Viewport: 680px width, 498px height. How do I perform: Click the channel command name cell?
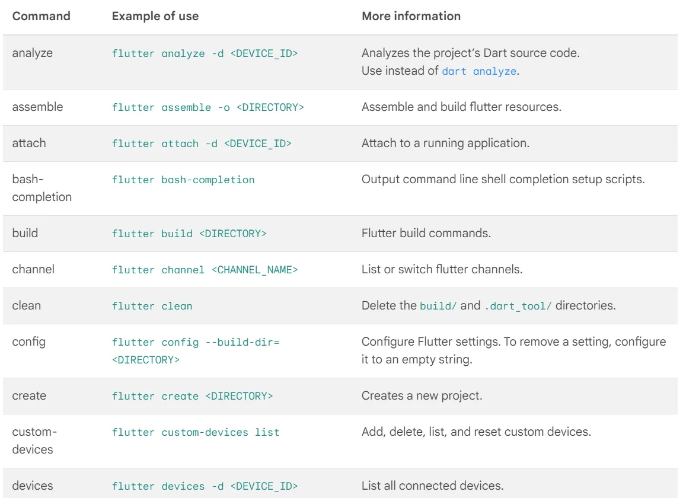click(x=33, y=269)
